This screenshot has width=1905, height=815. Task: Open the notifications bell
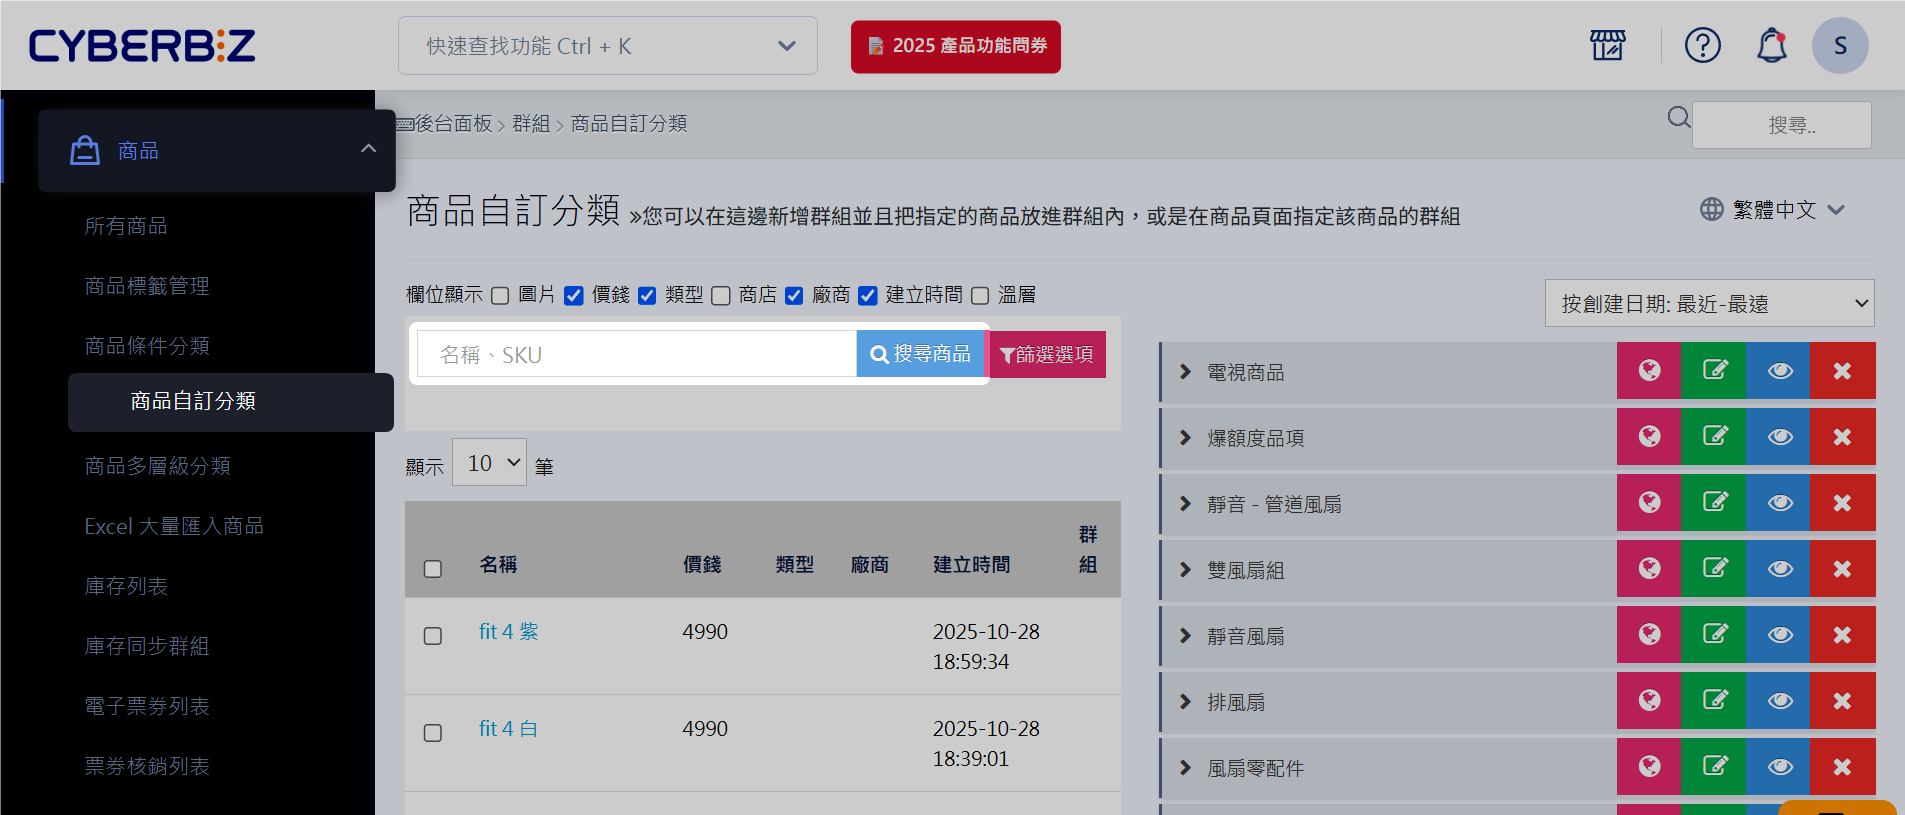pyautogui.click(x=1771, y=45)
